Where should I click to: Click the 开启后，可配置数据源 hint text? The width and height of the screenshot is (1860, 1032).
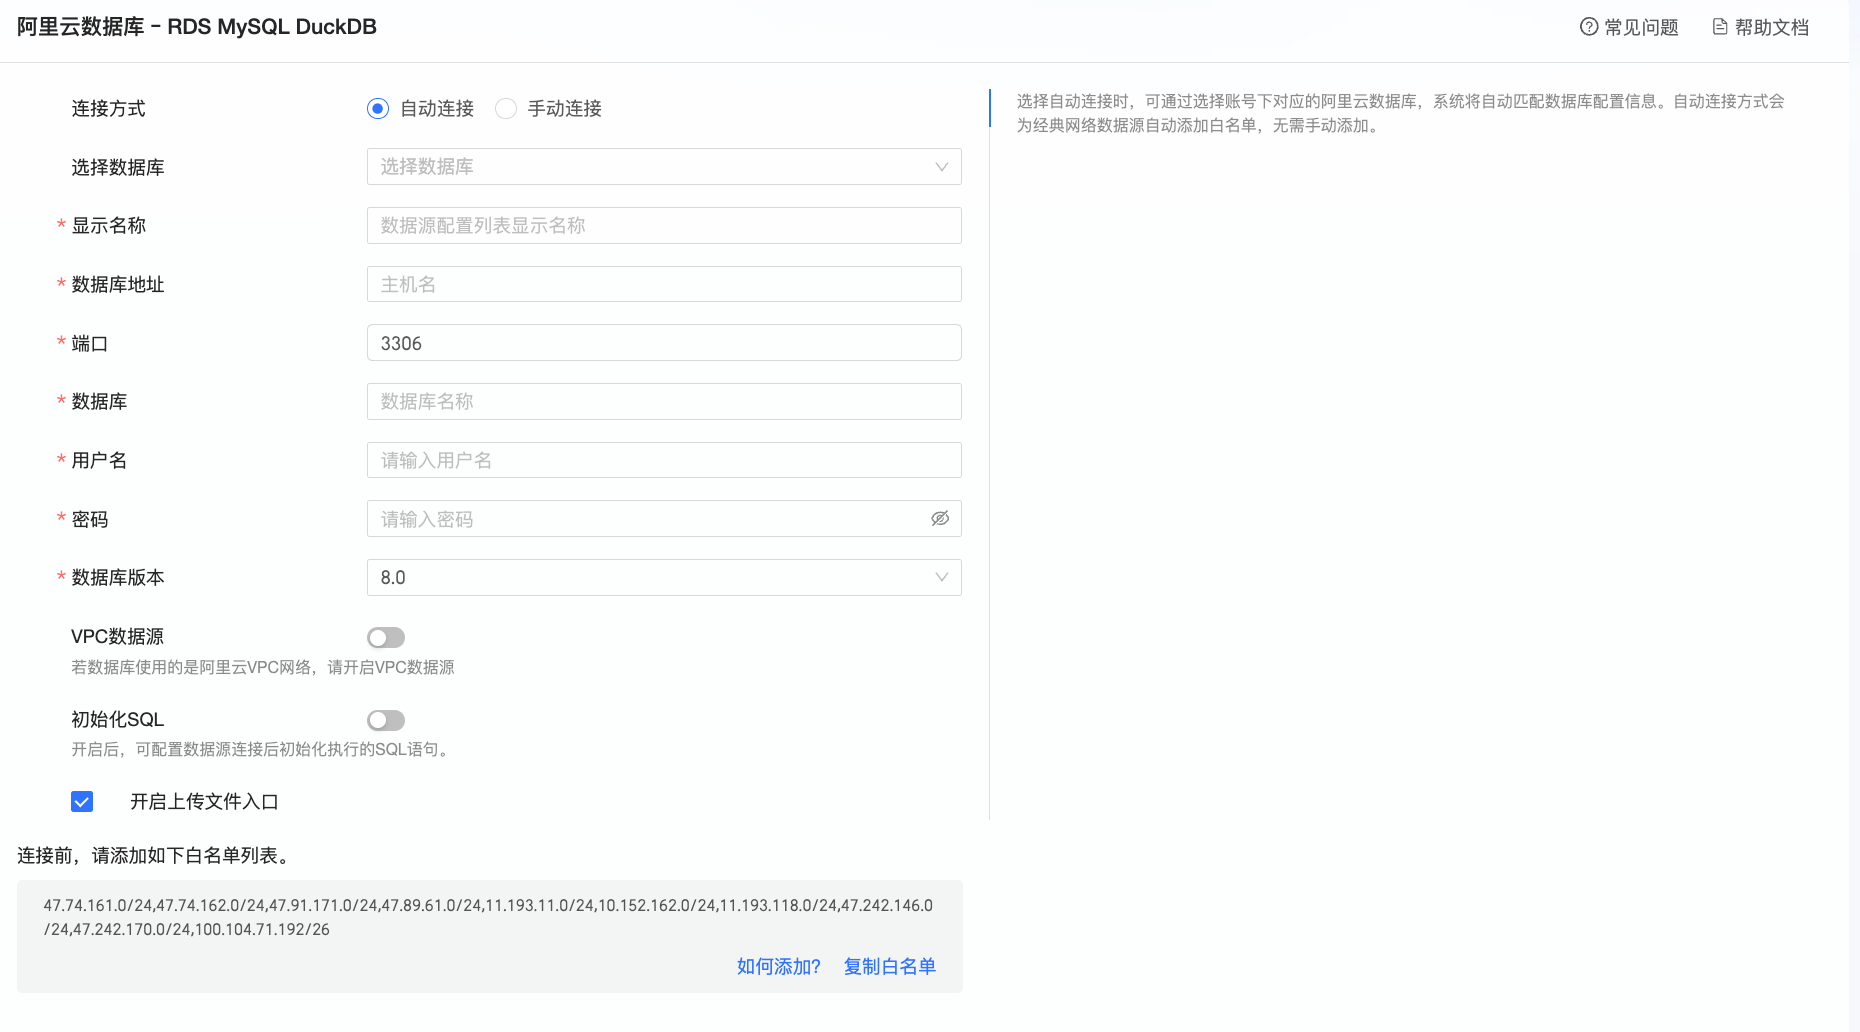[261, 749]
